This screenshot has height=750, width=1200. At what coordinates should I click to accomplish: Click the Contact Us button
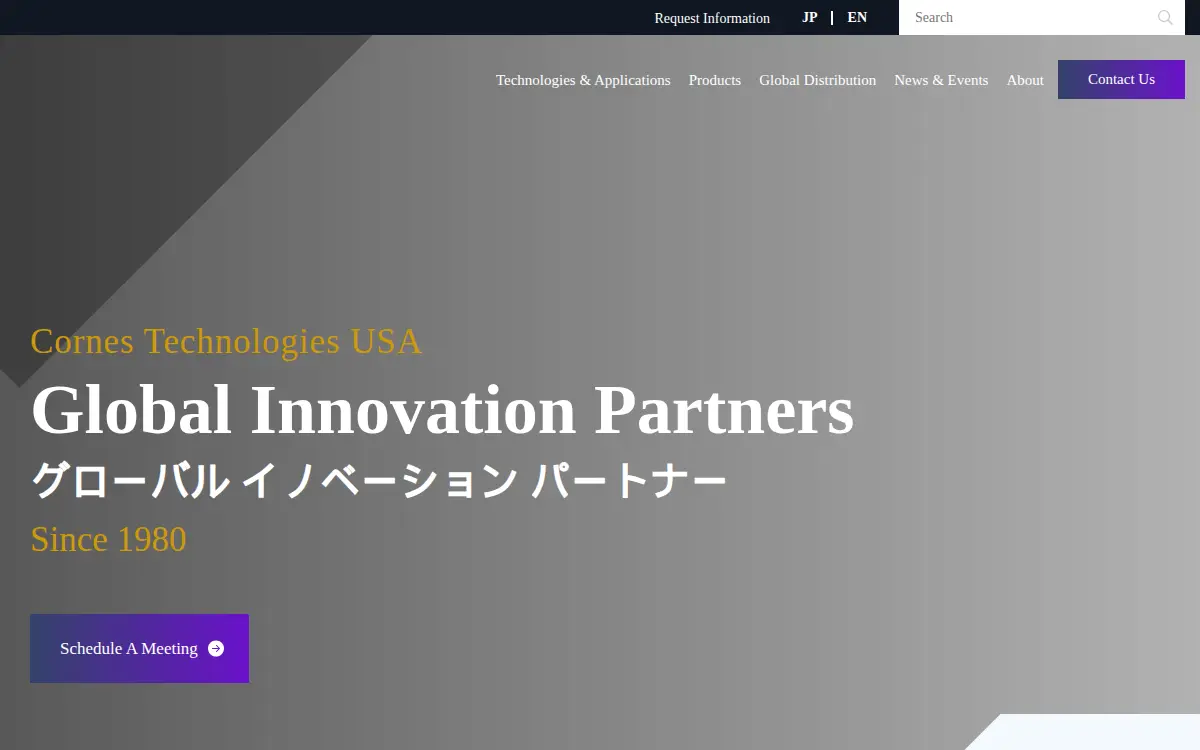[1121, 79]
